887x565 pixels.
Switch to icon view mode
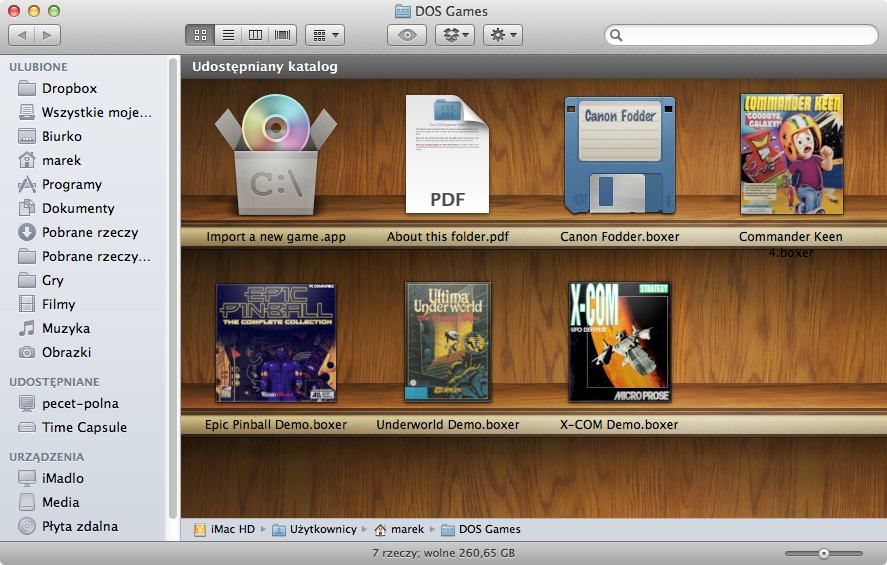200,35
